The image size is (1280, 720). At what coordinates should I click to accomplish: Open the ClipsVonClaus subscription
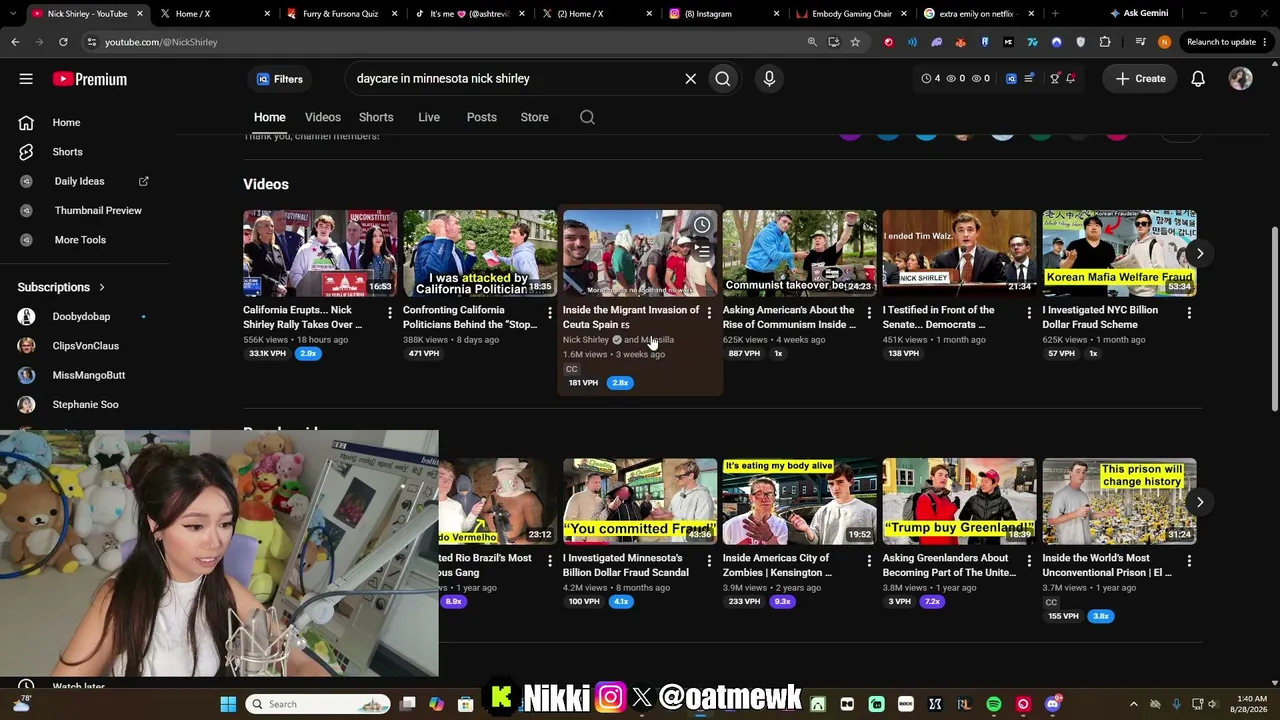(x=85, y=346)
